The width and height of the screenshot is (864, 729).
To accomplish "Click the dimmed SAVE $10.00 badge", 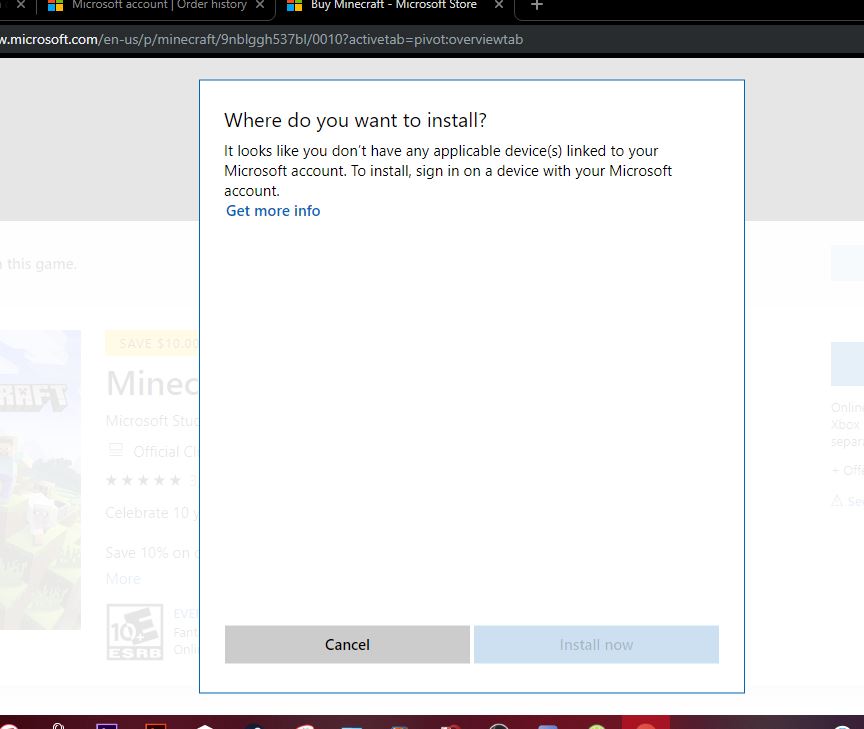I will click(x=152, y=344).
